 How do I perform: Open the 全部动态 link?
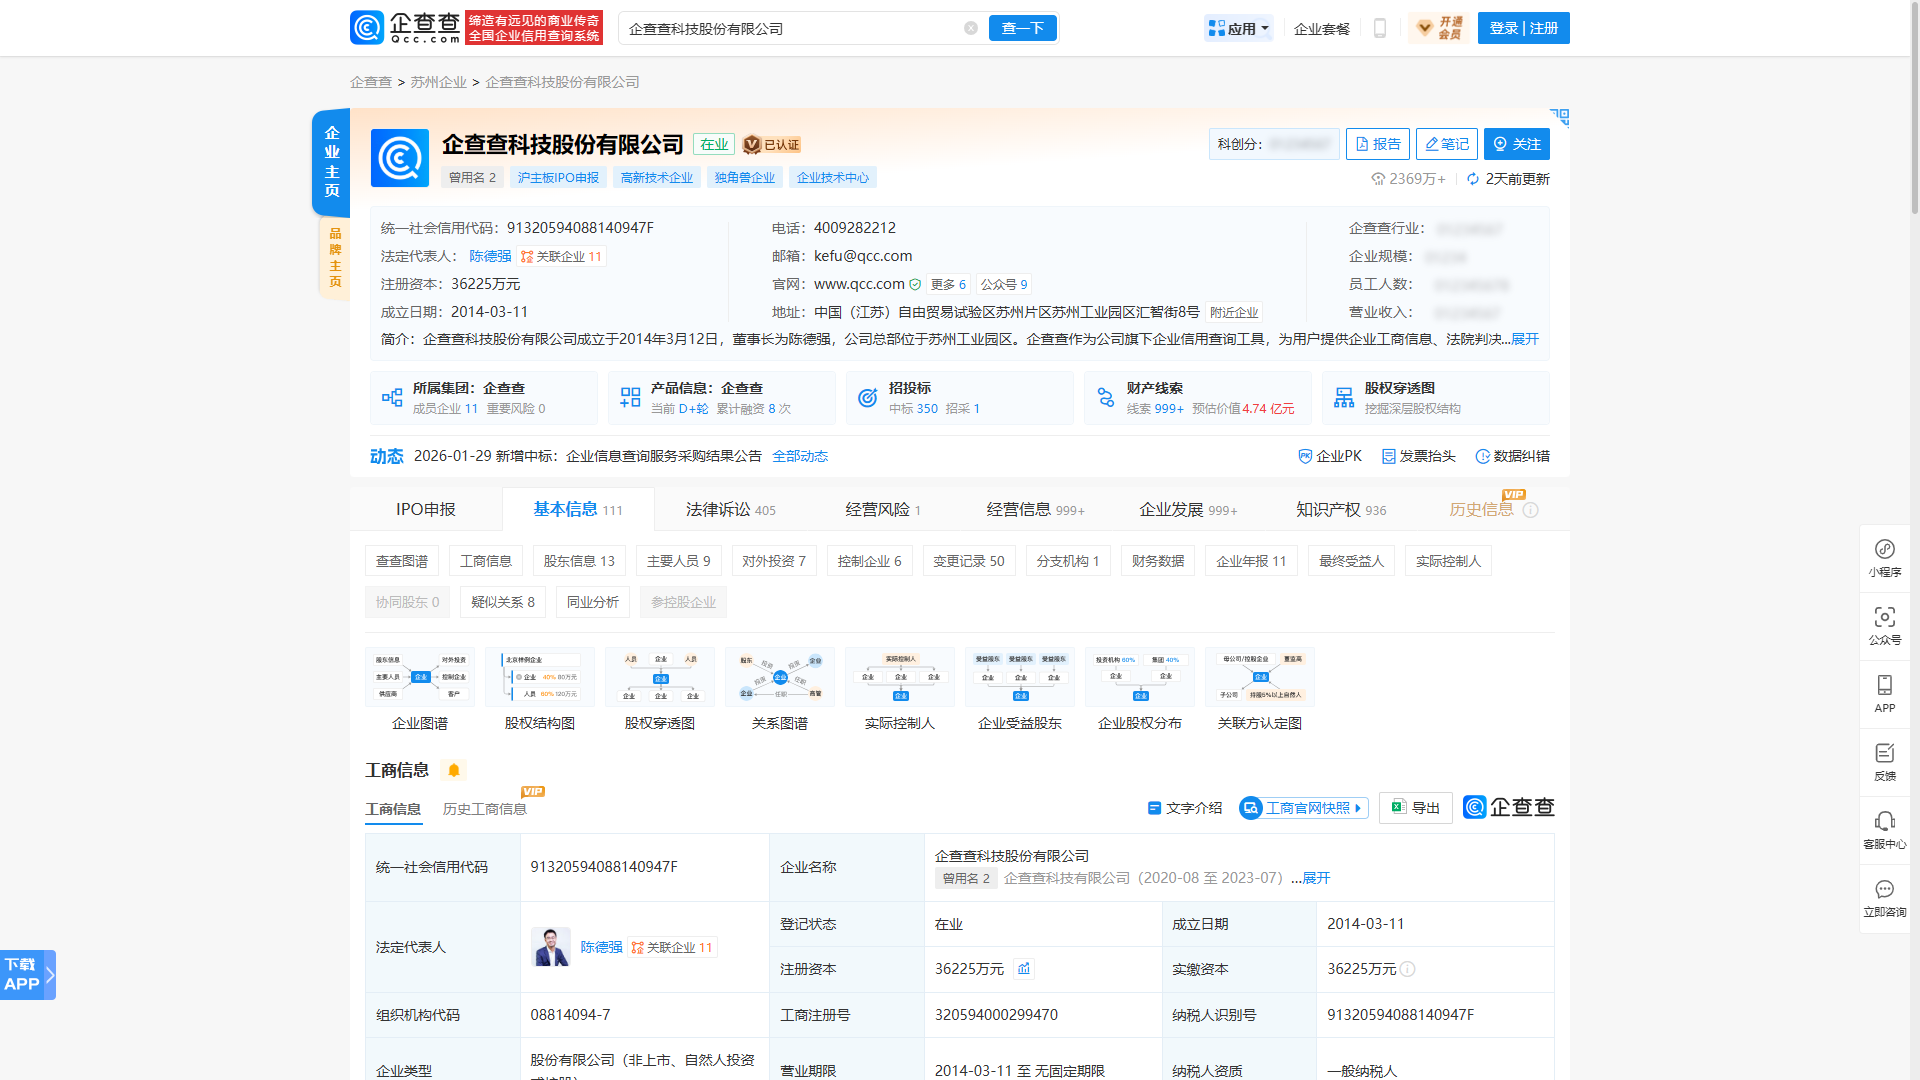pyautogui.click(x=799, y=456)
